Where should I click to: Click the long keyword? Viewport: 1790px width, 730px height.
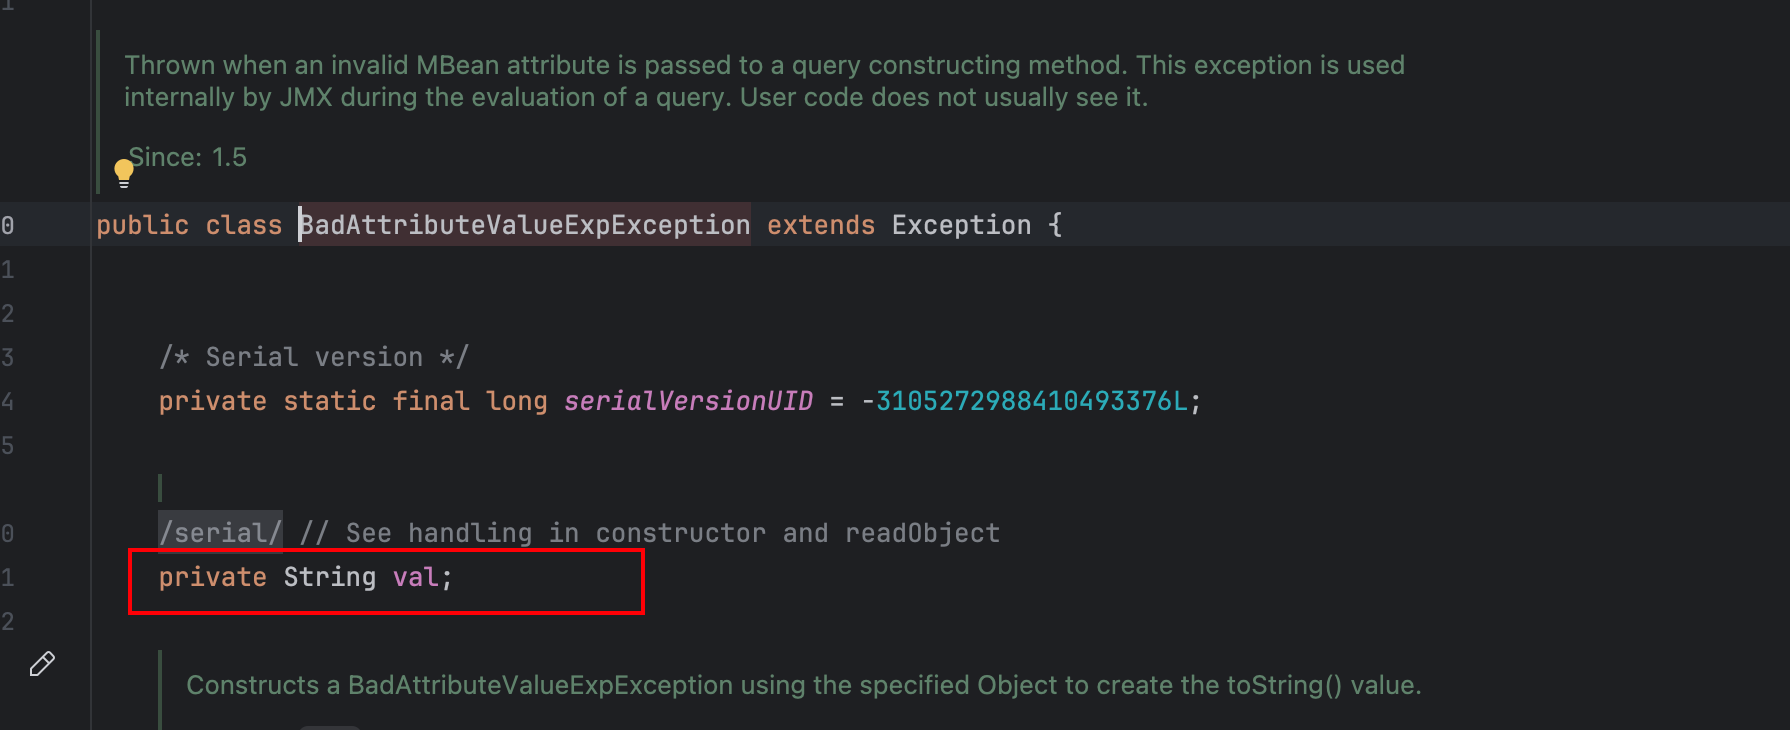(516, 401)
